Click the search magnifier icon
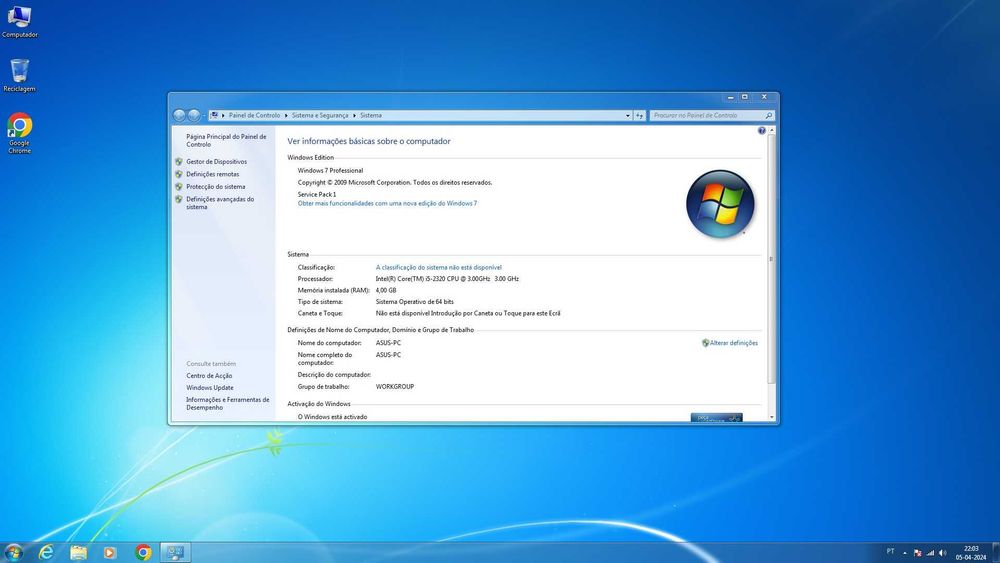Screen dimensions: 1000x563 point(768,115)
